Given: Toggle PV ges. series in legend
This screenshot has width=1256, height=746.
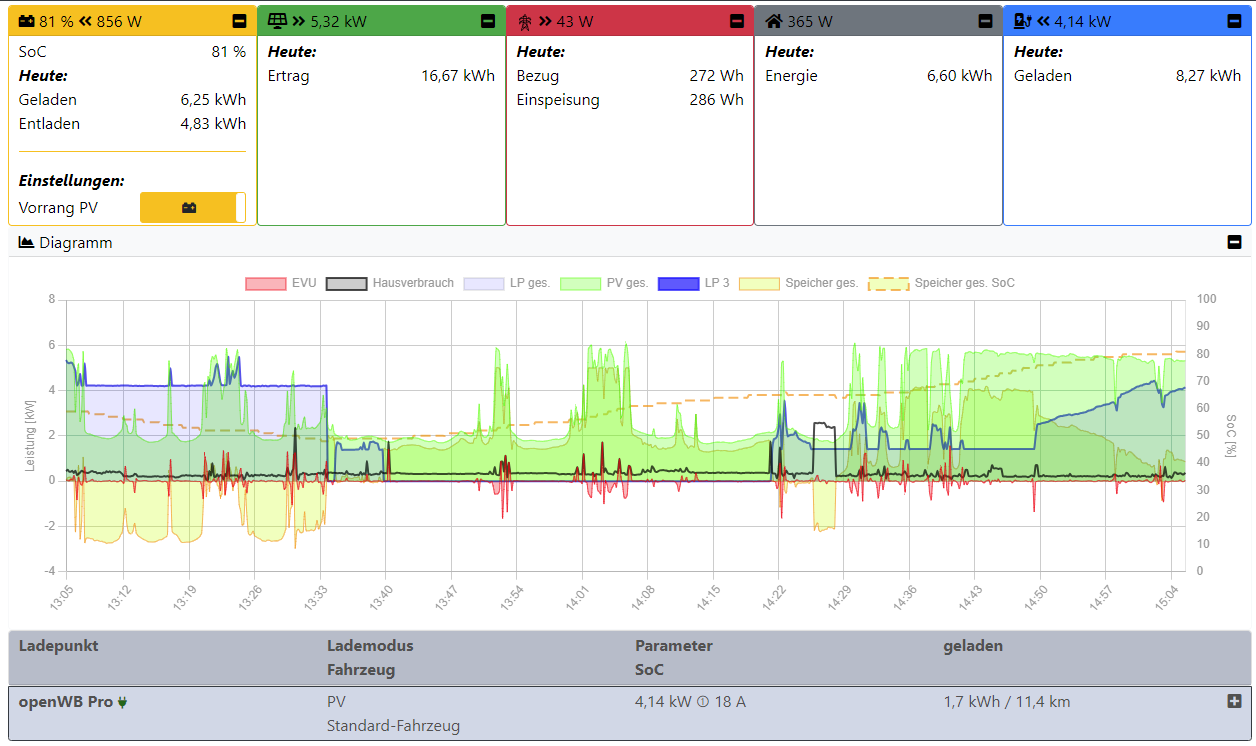Looking at the screenshot, I should pyautogui.click(x=604, y=283).
